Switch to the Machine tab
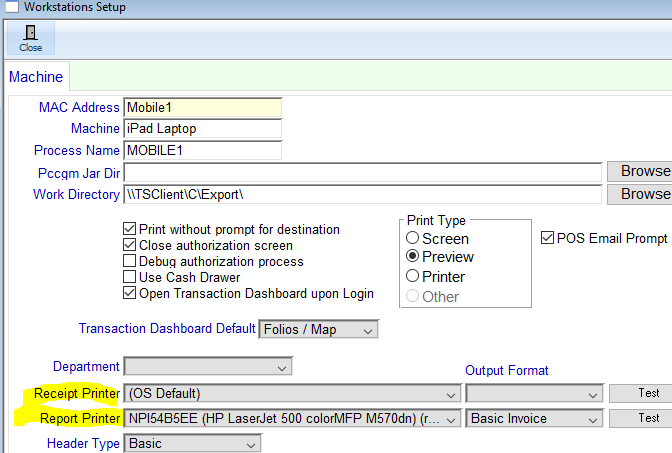Image resolution: width=672 pixels, height=453 pixels. click(36, 77)
